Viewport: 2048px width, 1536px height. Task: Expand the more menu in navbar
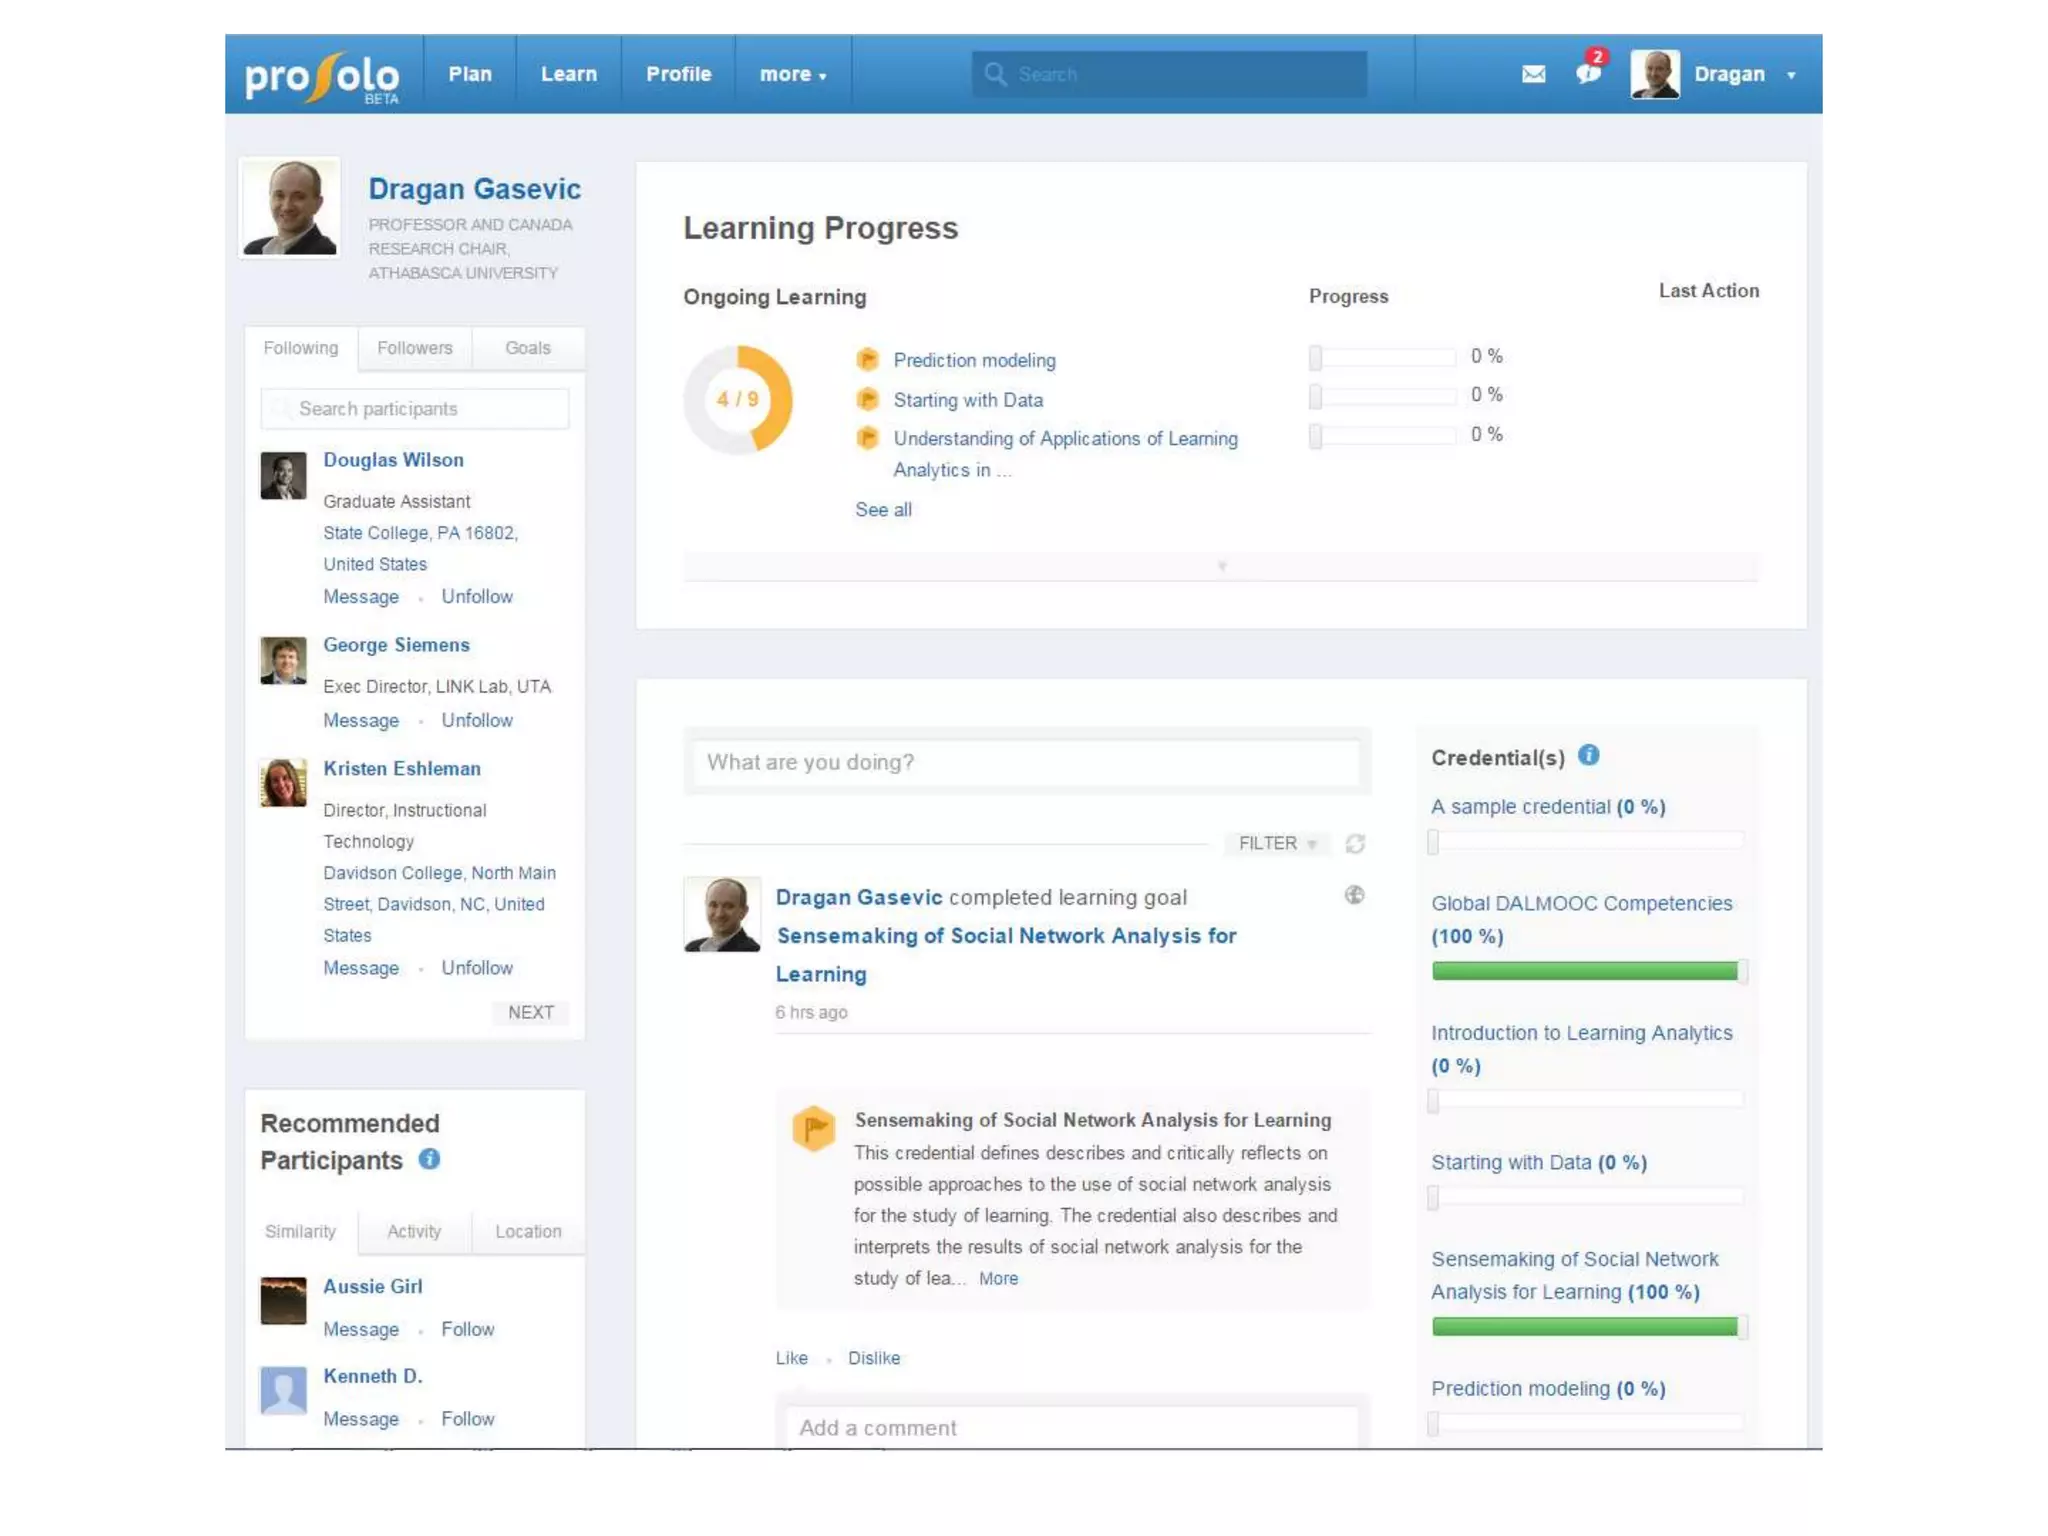(792, 74)
